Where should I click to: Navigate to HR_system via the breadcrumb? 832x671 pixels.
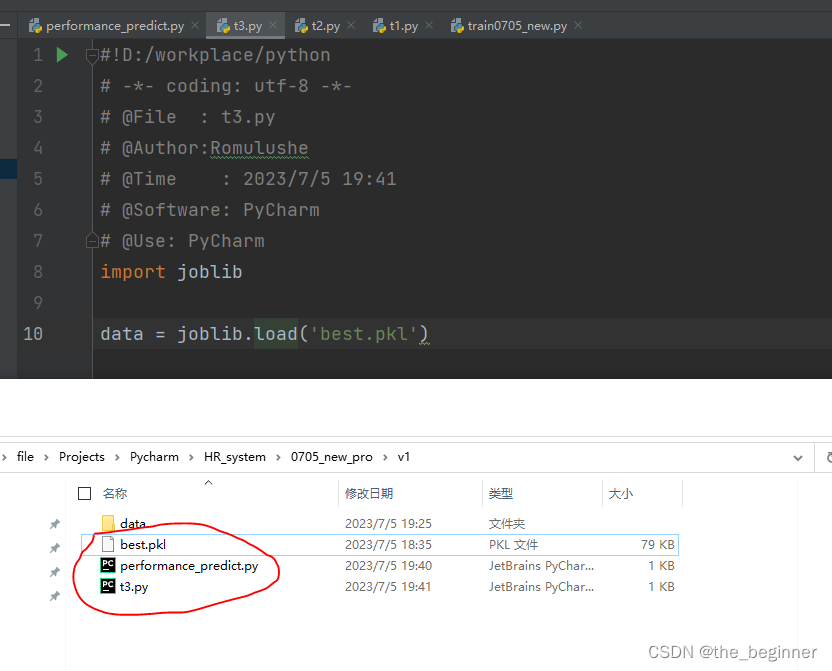point(235,457)
